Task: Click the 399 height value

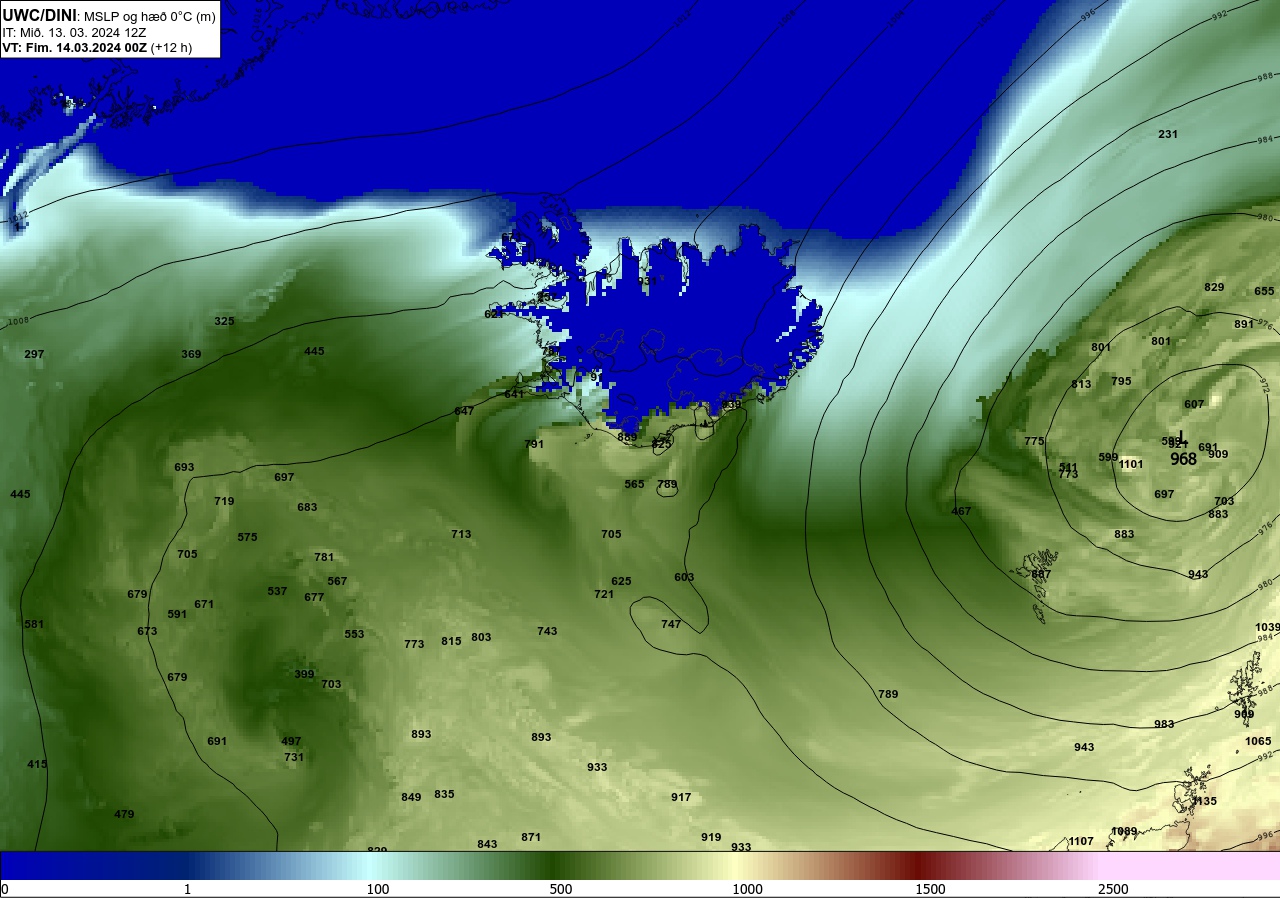Action: click(304, 674)
